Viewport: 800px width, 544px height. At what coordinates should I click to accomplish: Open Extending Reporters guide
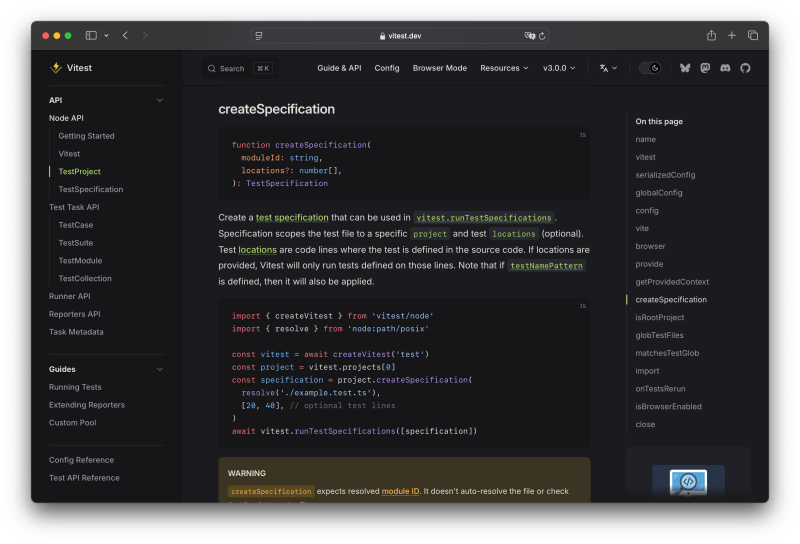(87, 405)
